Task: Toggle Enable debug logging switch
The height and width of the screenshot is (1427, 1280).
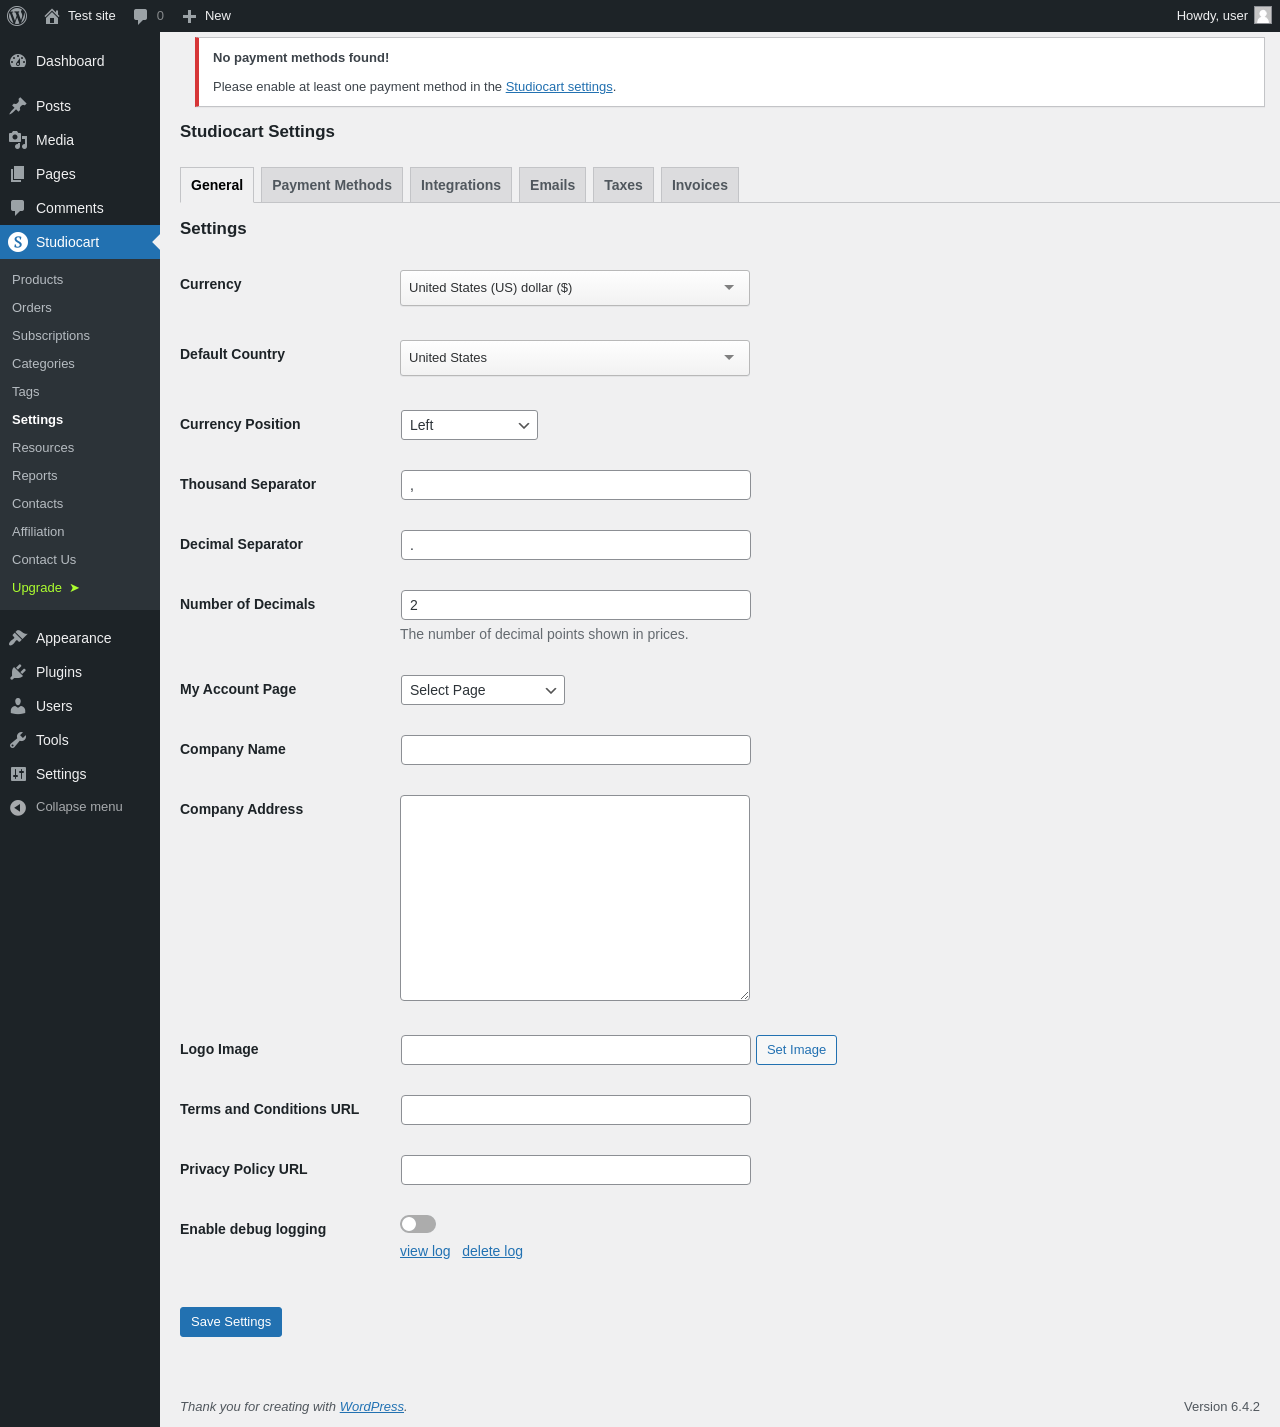Action: coord(418,1224)
